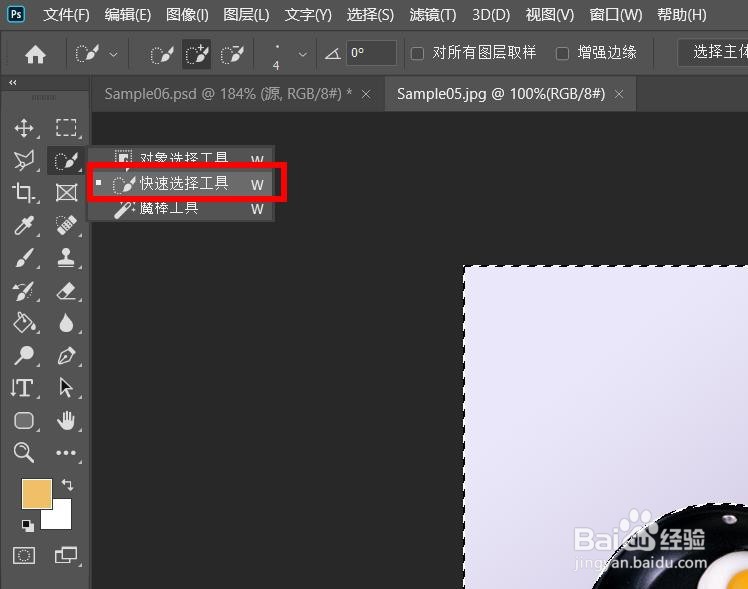This screenshot has width=748, height=589.
Task: Open the 窗口(W) menu
Action: pyautogui.click(x=615, y=15)
